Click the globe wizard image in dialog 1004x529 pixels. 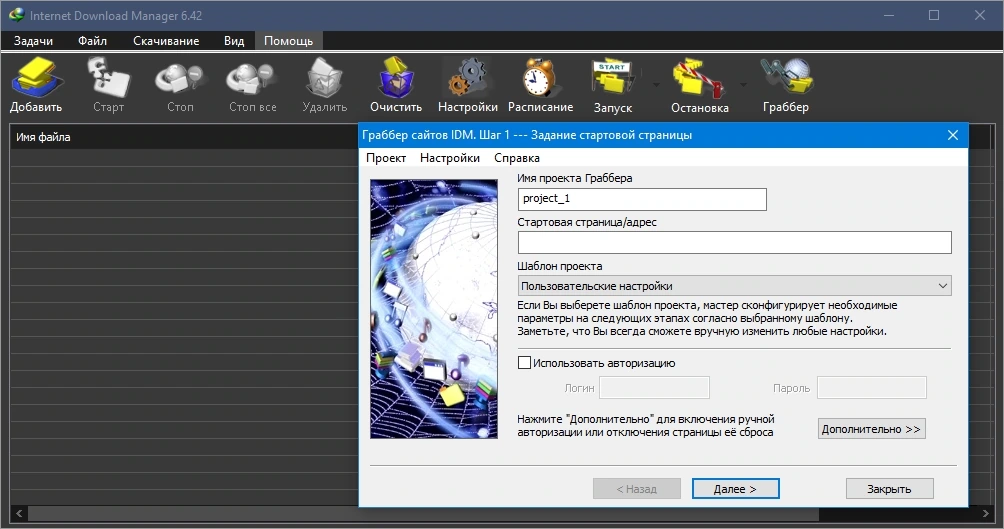[x=433, y=309]
